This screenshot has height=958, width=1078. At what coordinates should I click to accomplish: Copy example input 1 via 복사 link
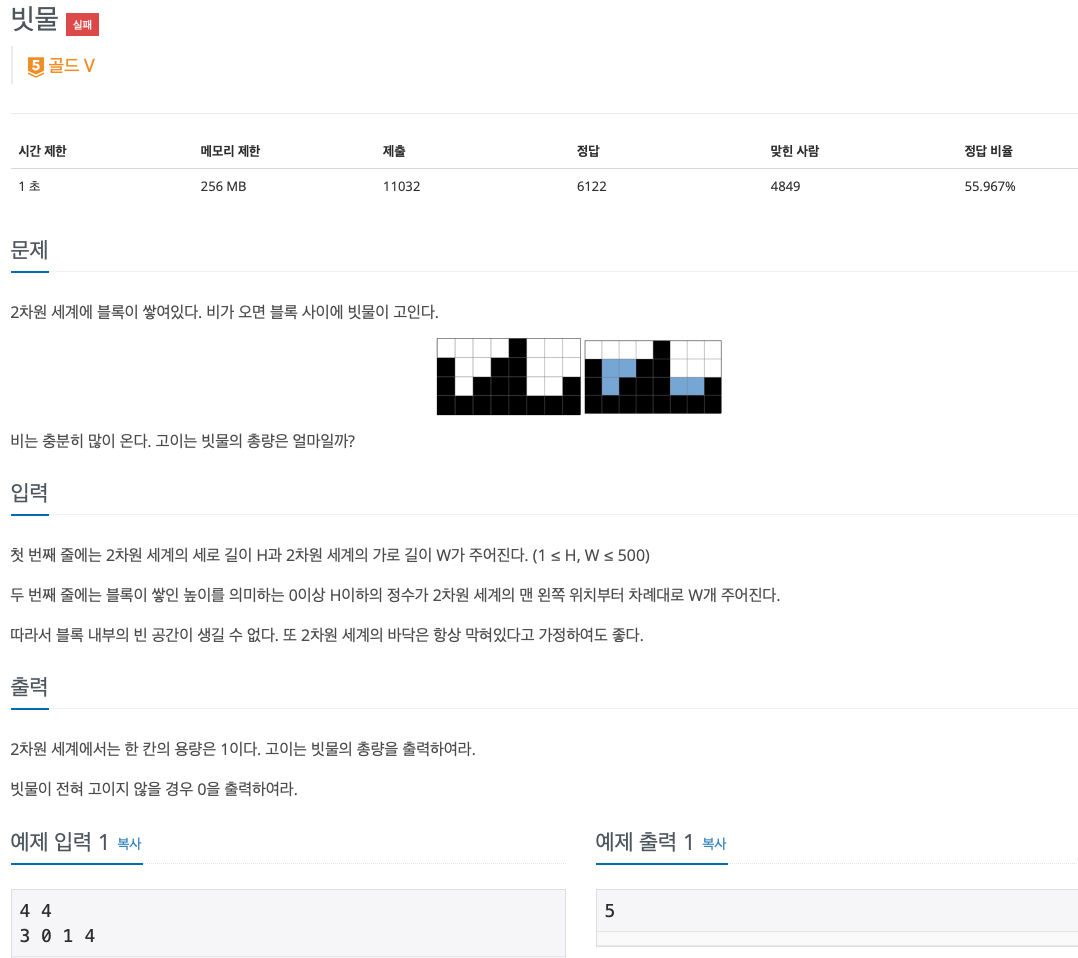[129, 843]
